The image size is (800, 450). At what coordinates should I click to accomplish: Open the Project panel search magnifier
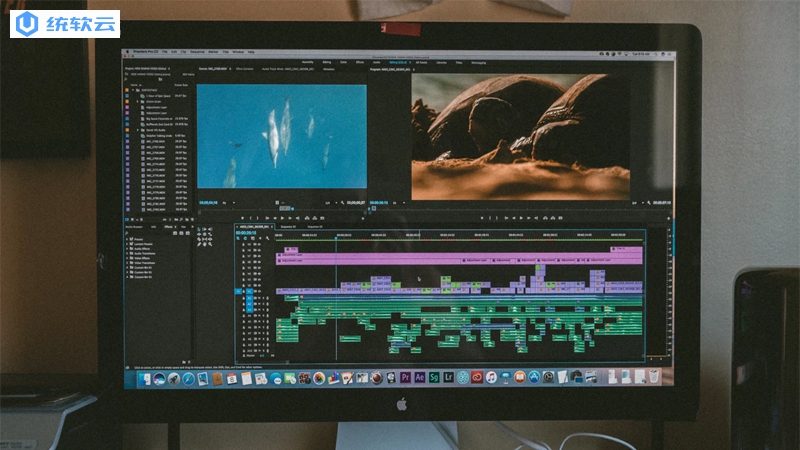coord(126,79)
